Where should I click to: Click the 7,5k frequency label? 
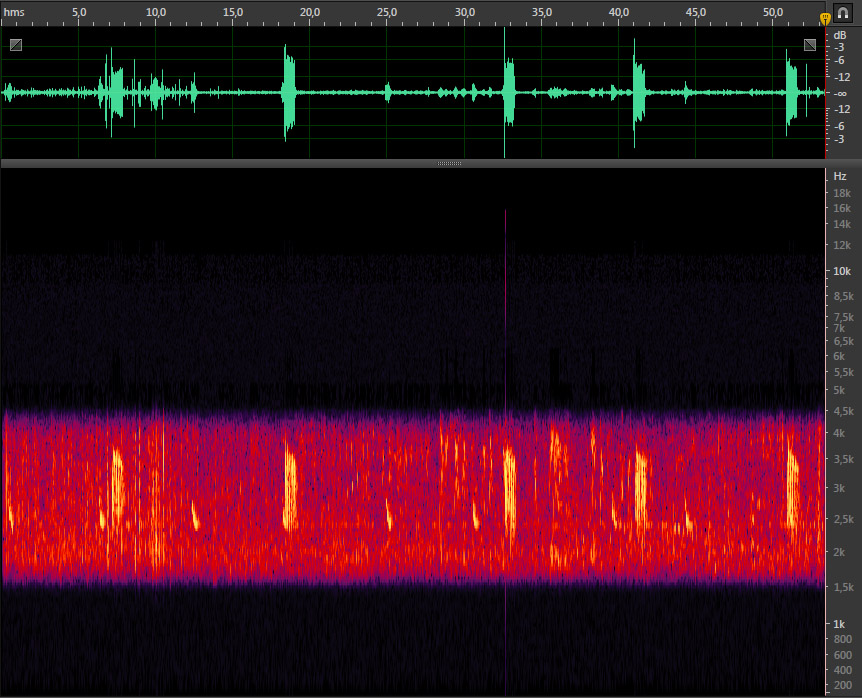pyautogui.click(x=843, y=317)
